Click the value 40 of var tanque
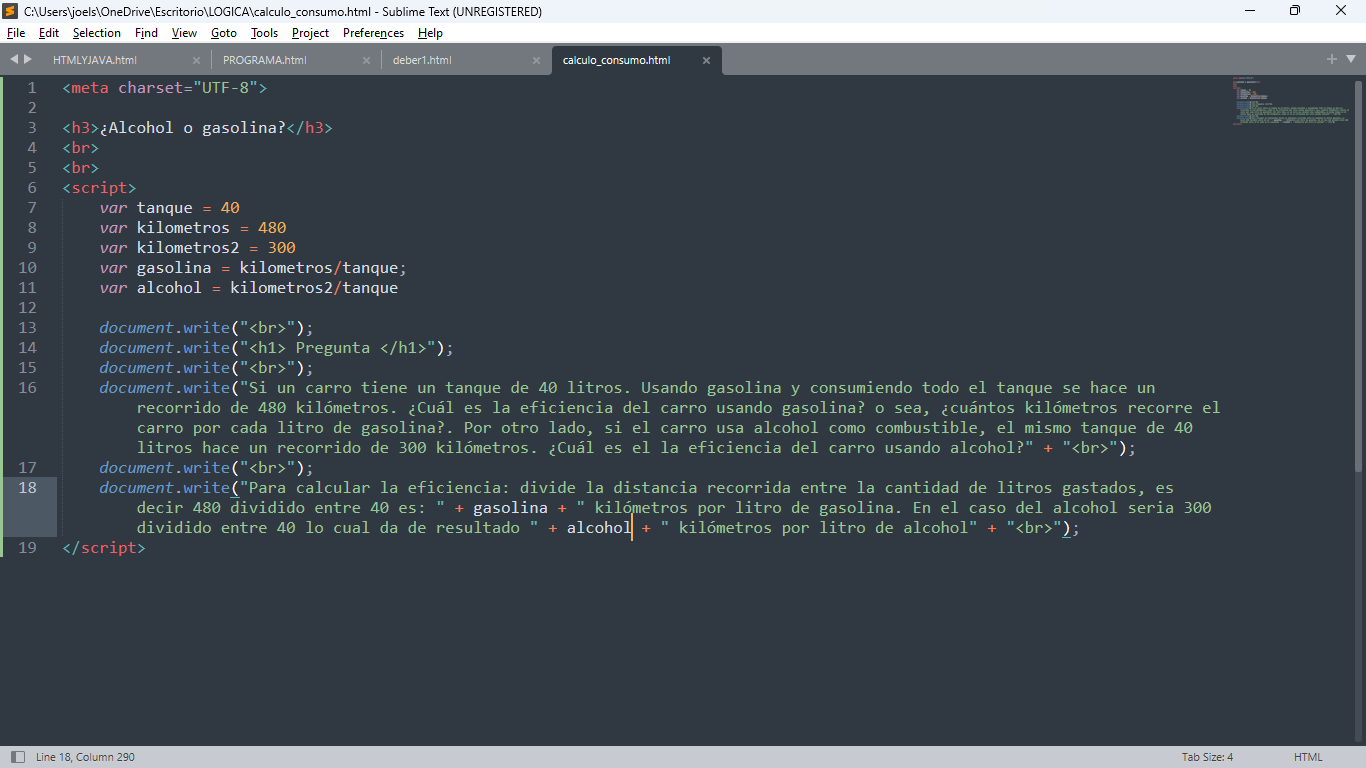The image size is (1366, 768). click(x=230, y=208)
